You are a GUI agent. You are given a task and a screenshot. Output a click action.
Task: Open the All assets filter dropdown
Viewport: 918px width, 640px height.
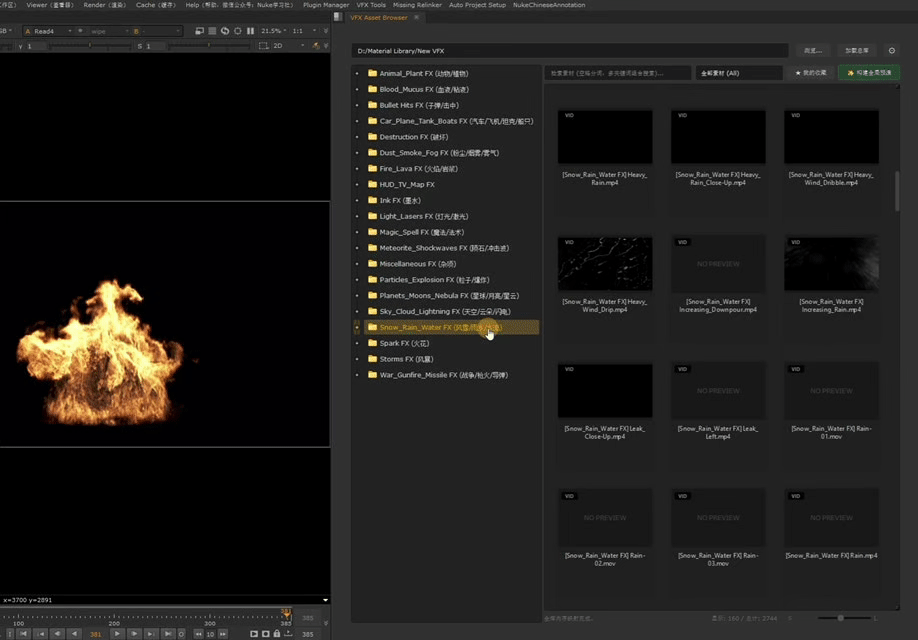click(x=740, y=73)
